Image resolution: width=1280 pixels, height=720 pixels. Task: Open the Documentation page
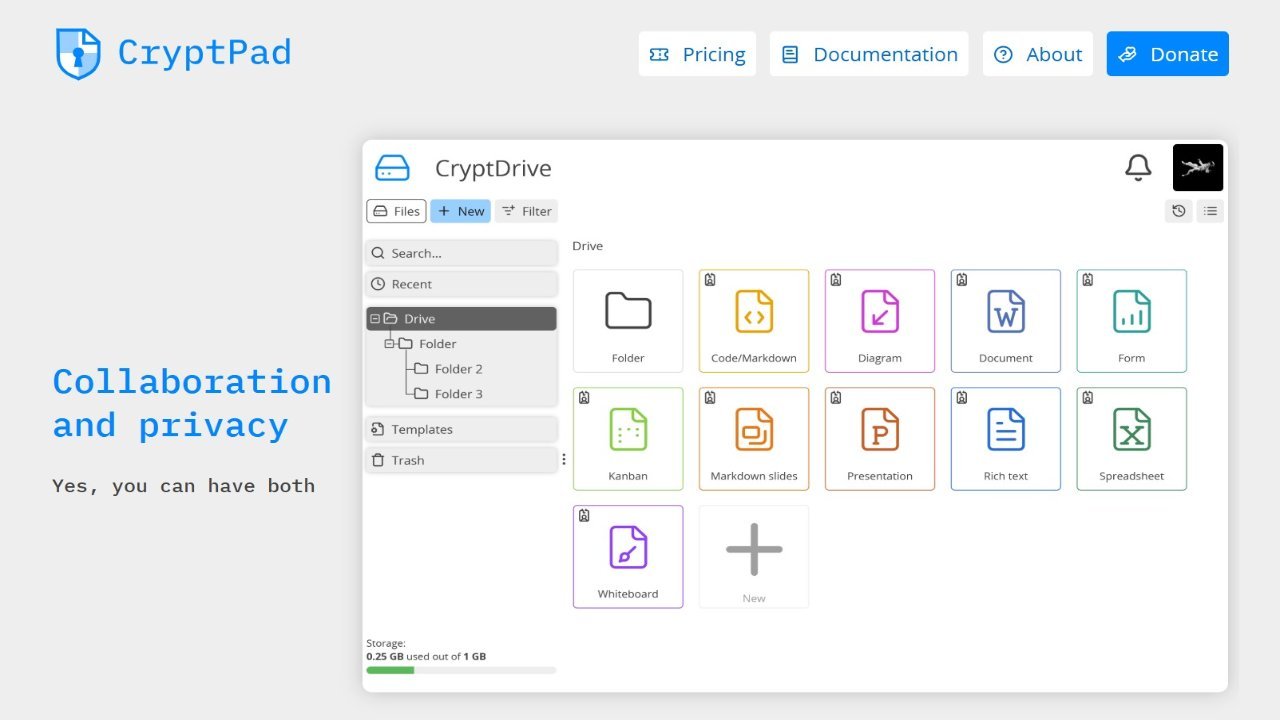(x=869, y=54)
